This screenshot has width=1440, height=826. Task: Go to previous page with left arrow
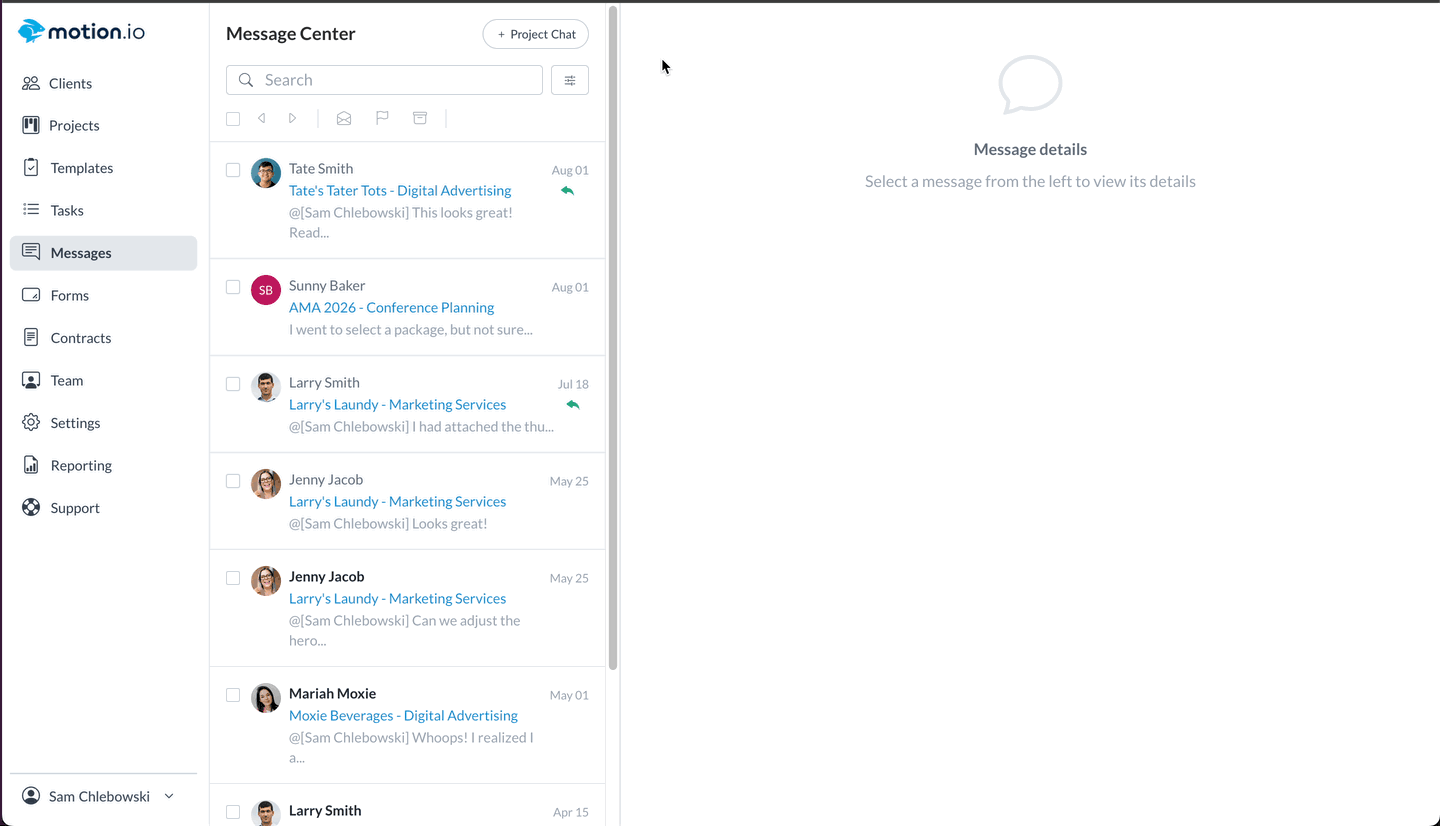(262, 118)
